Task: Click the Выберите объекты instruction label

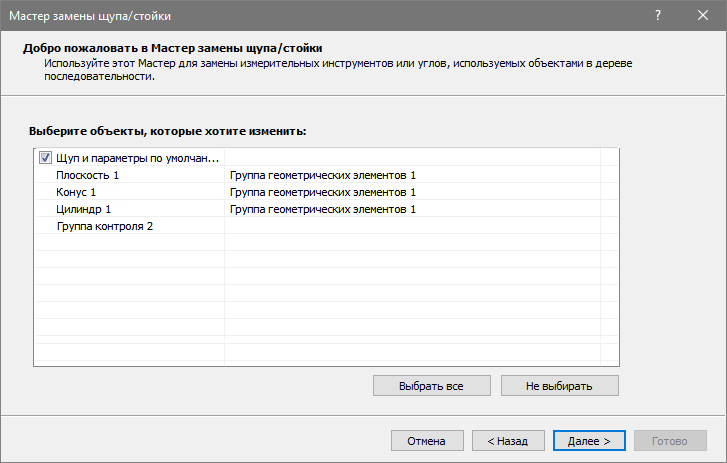Action: tap(167, 131)
